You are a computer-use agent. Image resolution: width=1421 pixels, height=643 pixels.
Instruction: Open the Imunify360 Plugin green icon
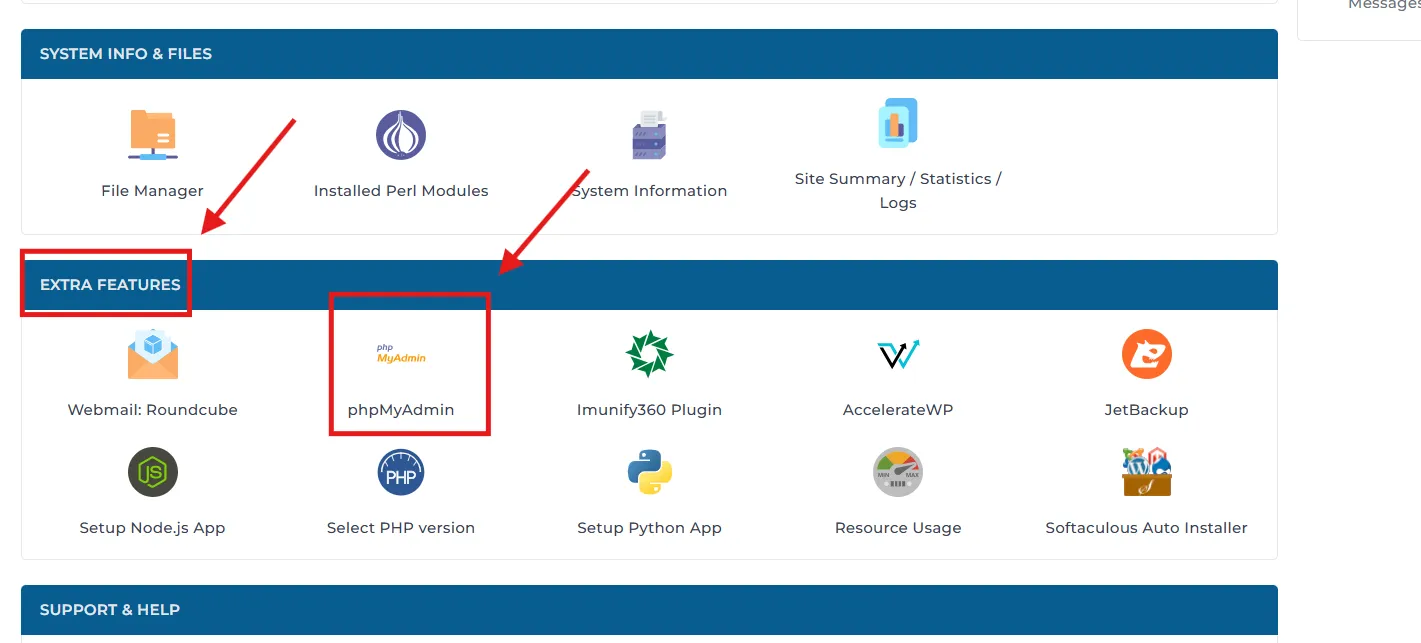[x=649, y=354]
